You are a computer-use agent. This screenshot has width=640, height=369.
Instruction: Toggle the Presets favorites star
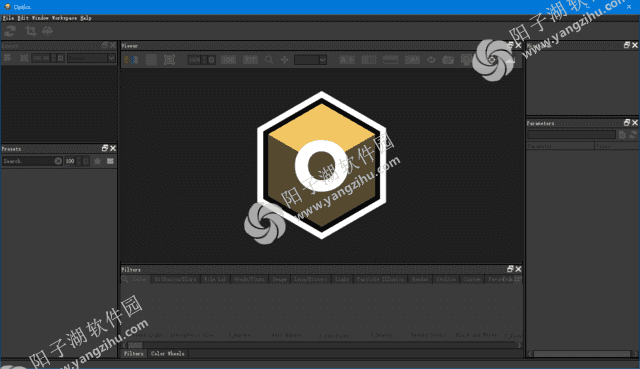tap(97, 161)
